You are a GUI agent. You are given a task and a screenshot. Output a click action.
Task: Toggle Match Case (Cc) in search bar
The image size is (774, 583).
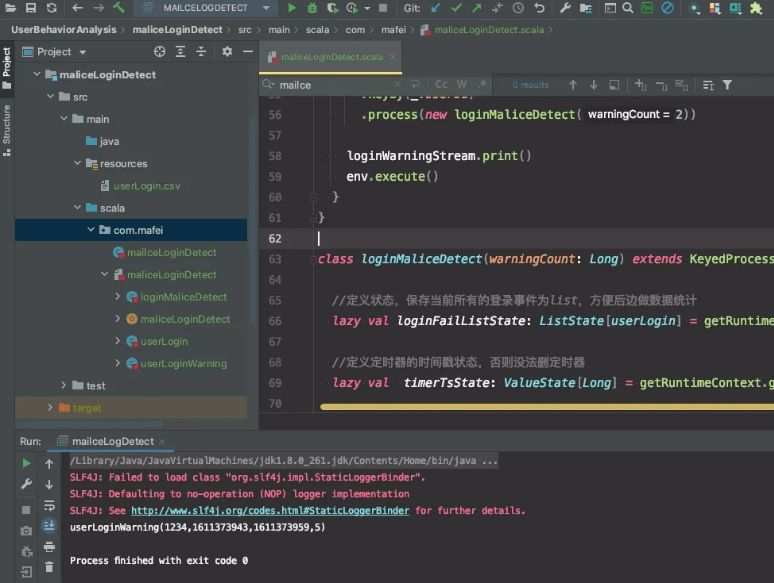click(441, 85)
